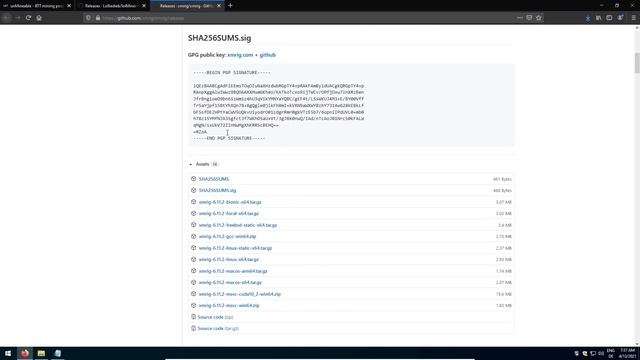Go to browser home page icon
Screen dimensions: 640x360
pyautogui.click(x=39, y=18)
